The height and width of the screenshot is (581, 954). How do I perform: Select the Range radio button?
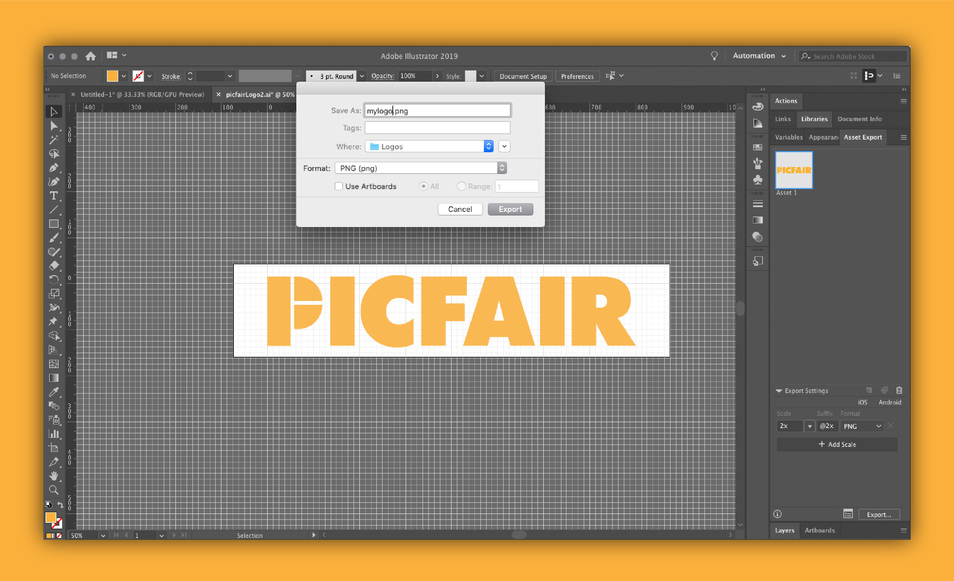coord(461,186)
